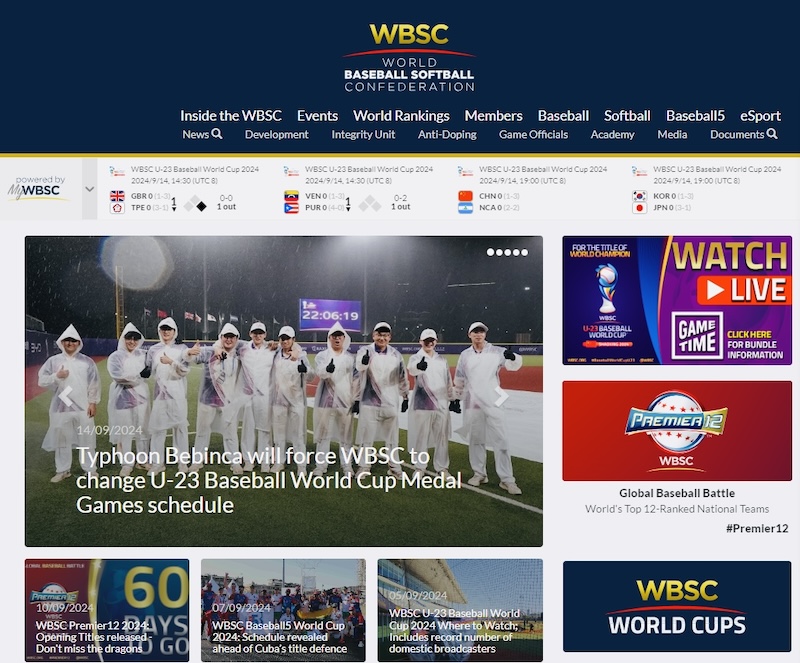Open the Game Officials link
This screenshot has width=800, height=663.
[533, 134]
